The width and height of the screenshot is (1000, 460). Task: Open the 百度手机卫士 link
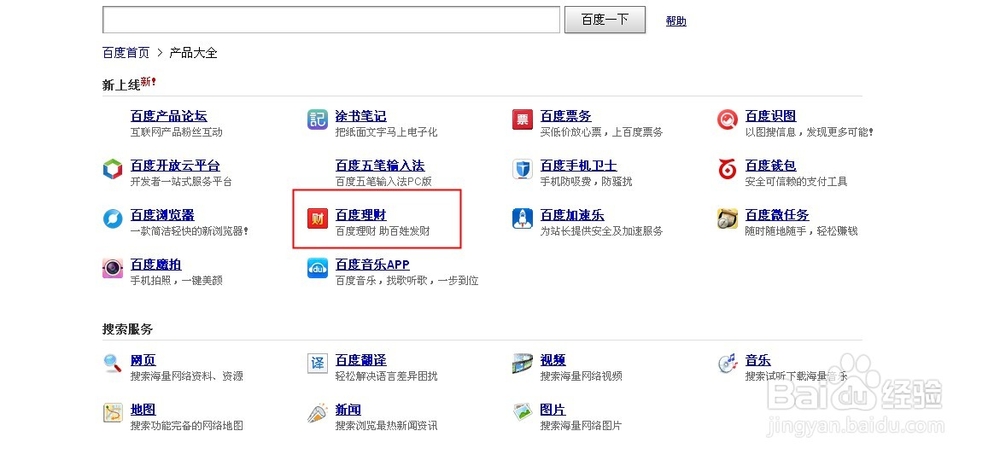(578, 166)
